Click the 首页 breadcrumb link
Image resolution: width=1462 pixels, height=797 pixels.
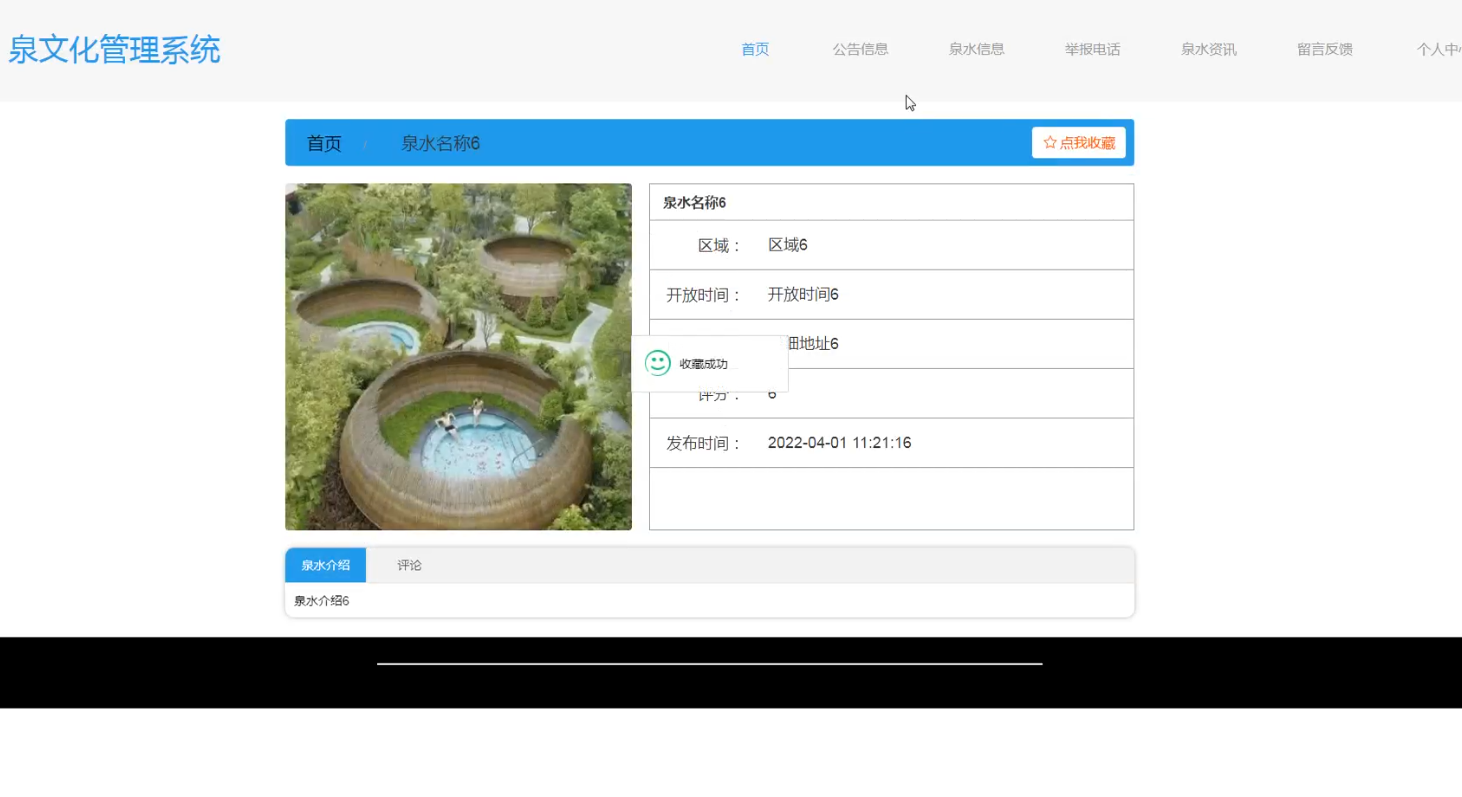point(324,143)
